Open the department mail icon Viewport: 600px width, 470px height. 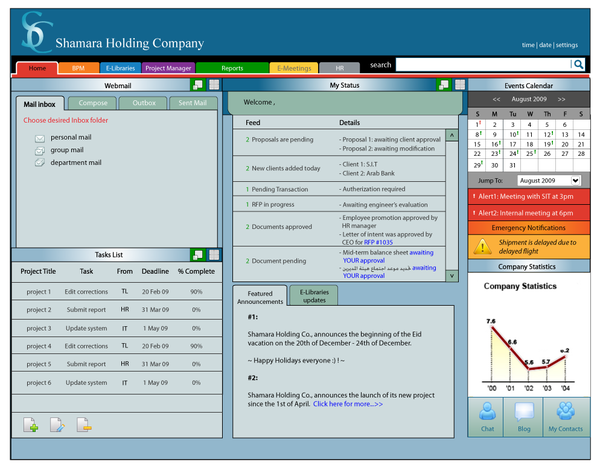pyautogui.click(x=40, y=163)
